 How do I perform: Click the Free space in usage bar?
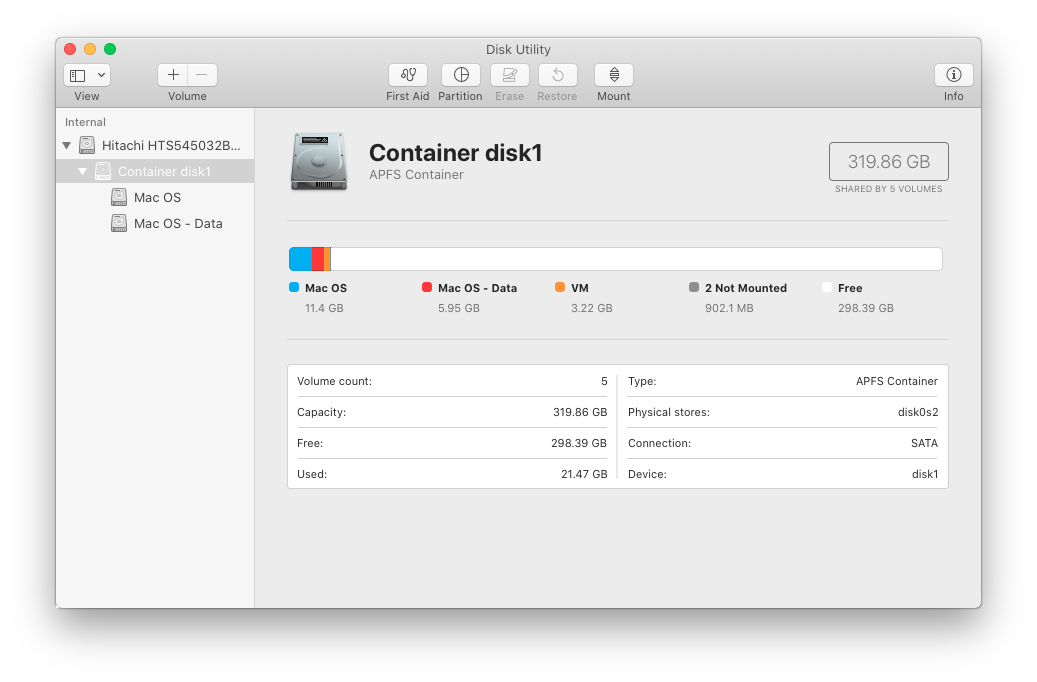coord(636,259)
